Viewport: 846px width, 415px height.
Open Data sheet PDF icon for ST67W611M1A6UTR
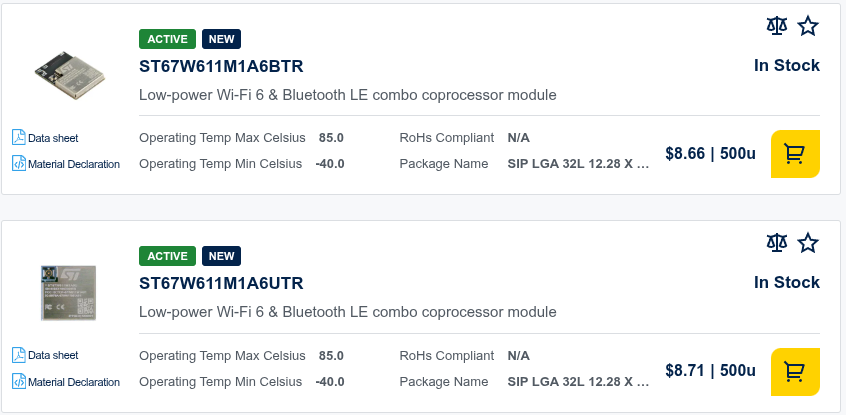(18, 354)
